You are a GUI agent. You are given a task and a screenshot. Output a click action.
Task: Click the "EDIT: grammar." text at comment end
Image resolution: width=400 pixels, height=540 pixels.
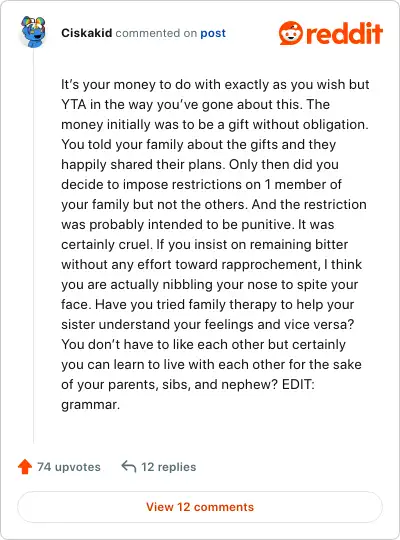pos(188,394)
